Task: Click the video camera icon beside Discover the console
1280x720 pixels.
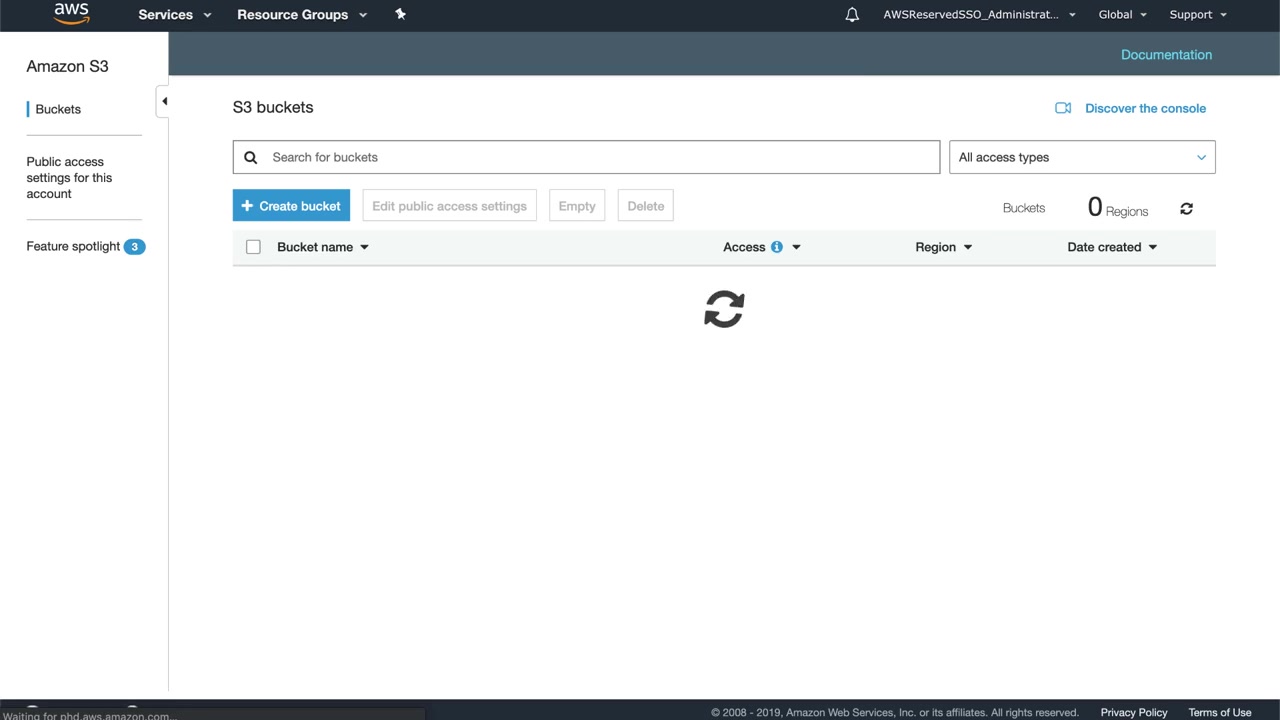Action: 1063,108
